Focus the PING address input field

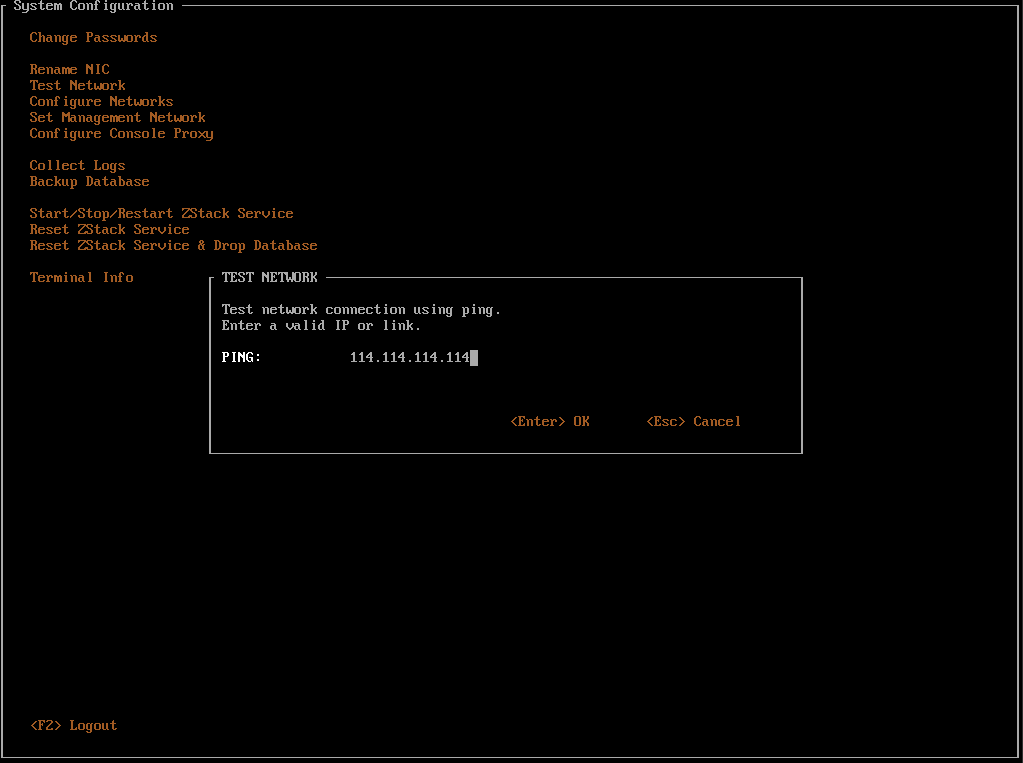pyautogui.click(x=413, y=358)
